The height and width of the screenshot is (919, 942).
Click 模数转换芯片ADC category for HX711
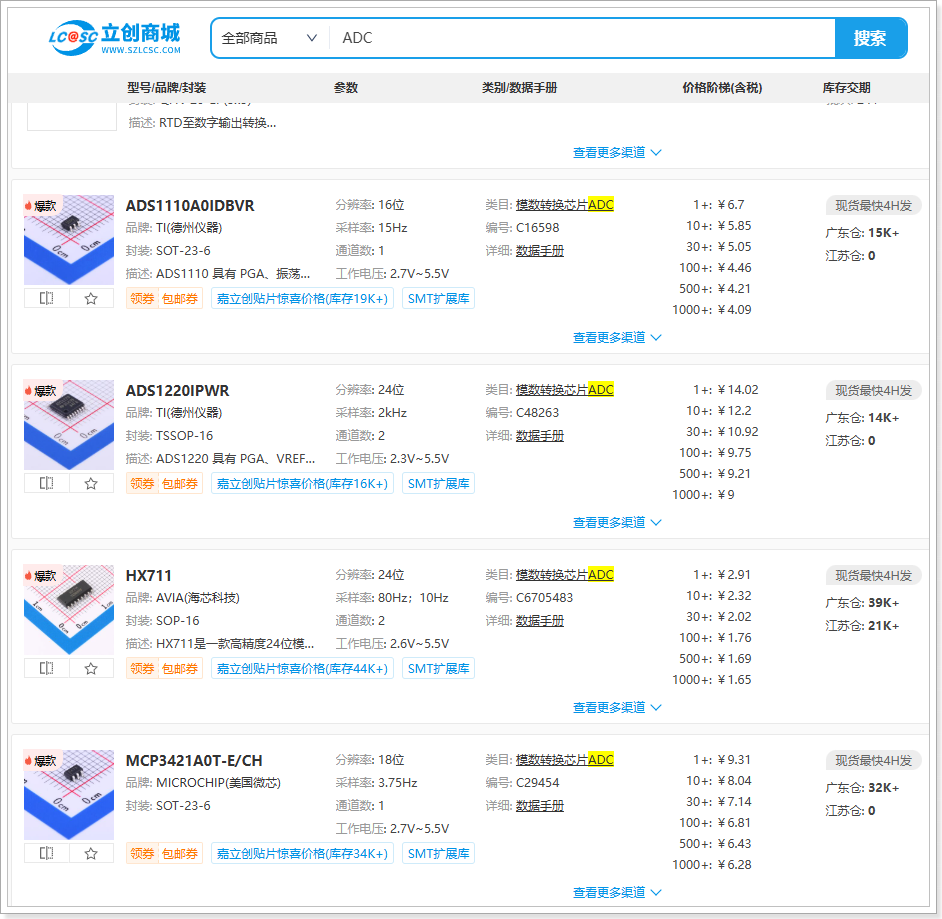[x=565, y=575]
